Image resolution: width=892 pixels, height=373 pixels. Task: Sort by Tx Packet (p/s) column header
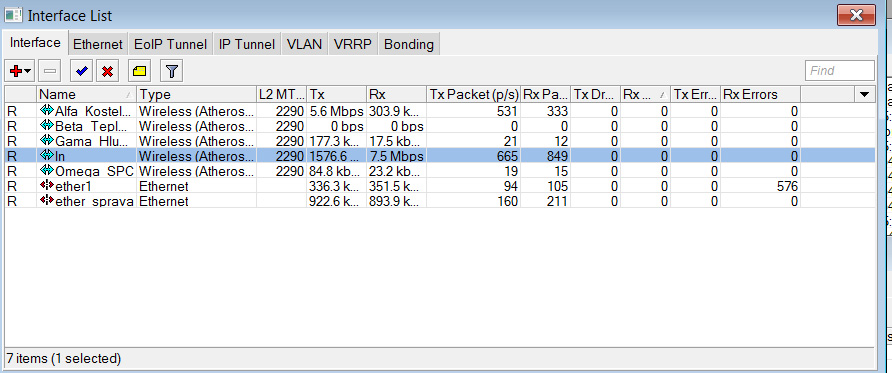point(473,94)
